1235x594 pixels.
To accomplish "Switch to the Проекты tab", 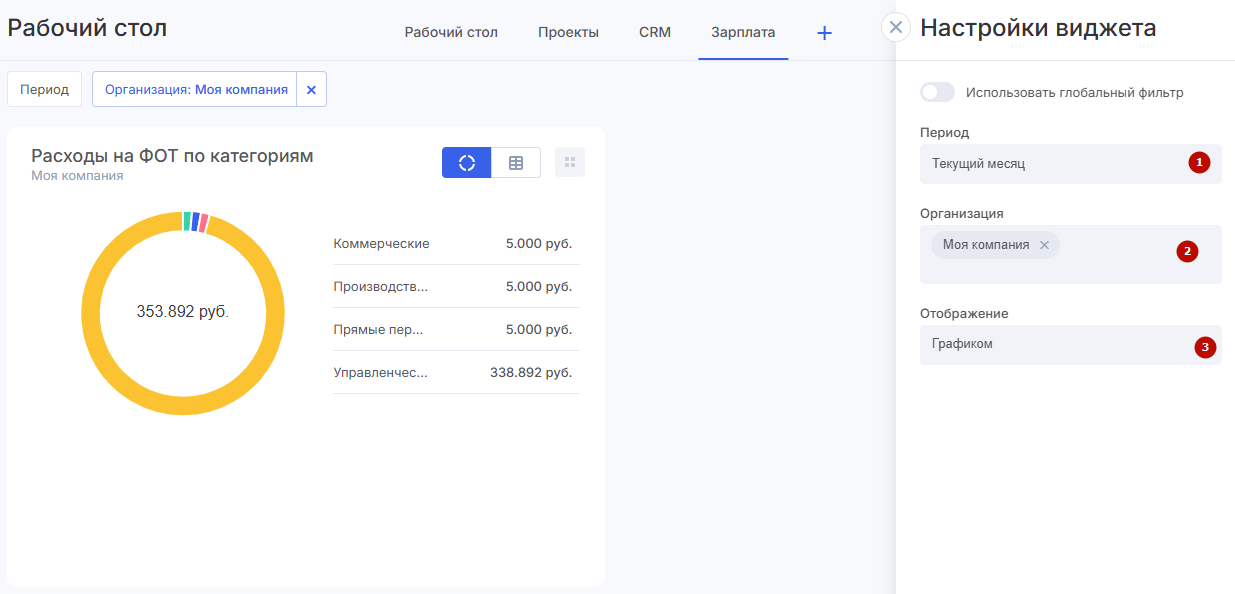I will point(568,32).
